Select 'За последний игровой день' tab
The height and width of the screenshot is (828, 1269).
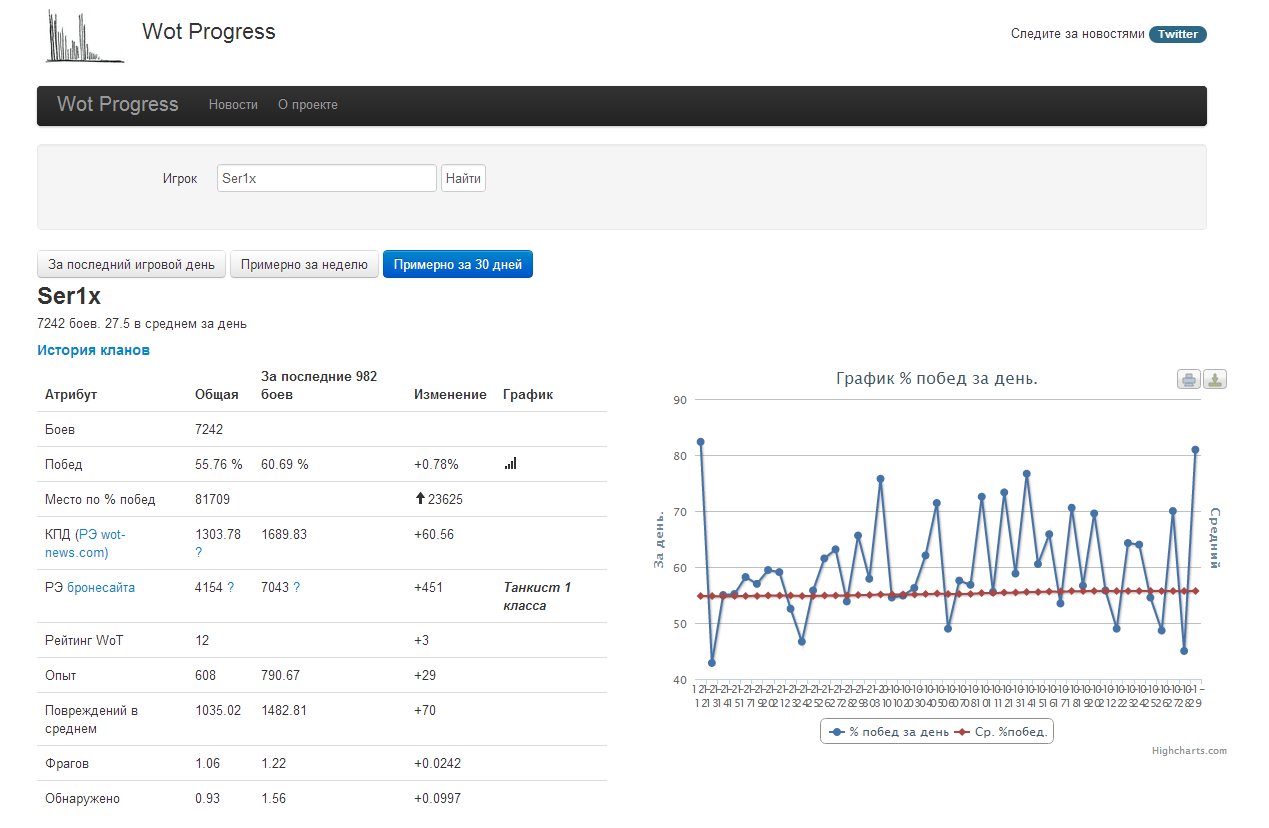(131, 265)
